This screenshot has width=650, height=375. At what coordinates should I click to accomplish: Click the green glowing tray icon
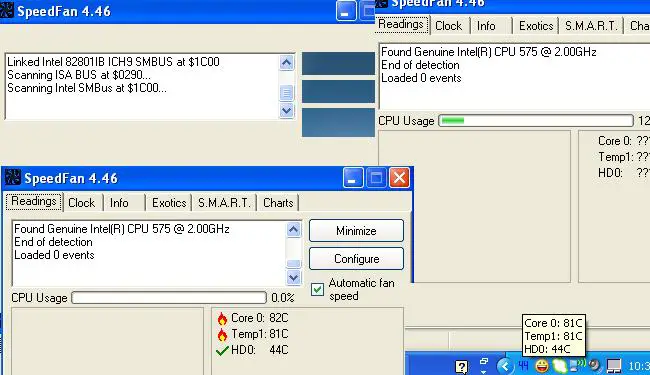click(x=559, y=365)
